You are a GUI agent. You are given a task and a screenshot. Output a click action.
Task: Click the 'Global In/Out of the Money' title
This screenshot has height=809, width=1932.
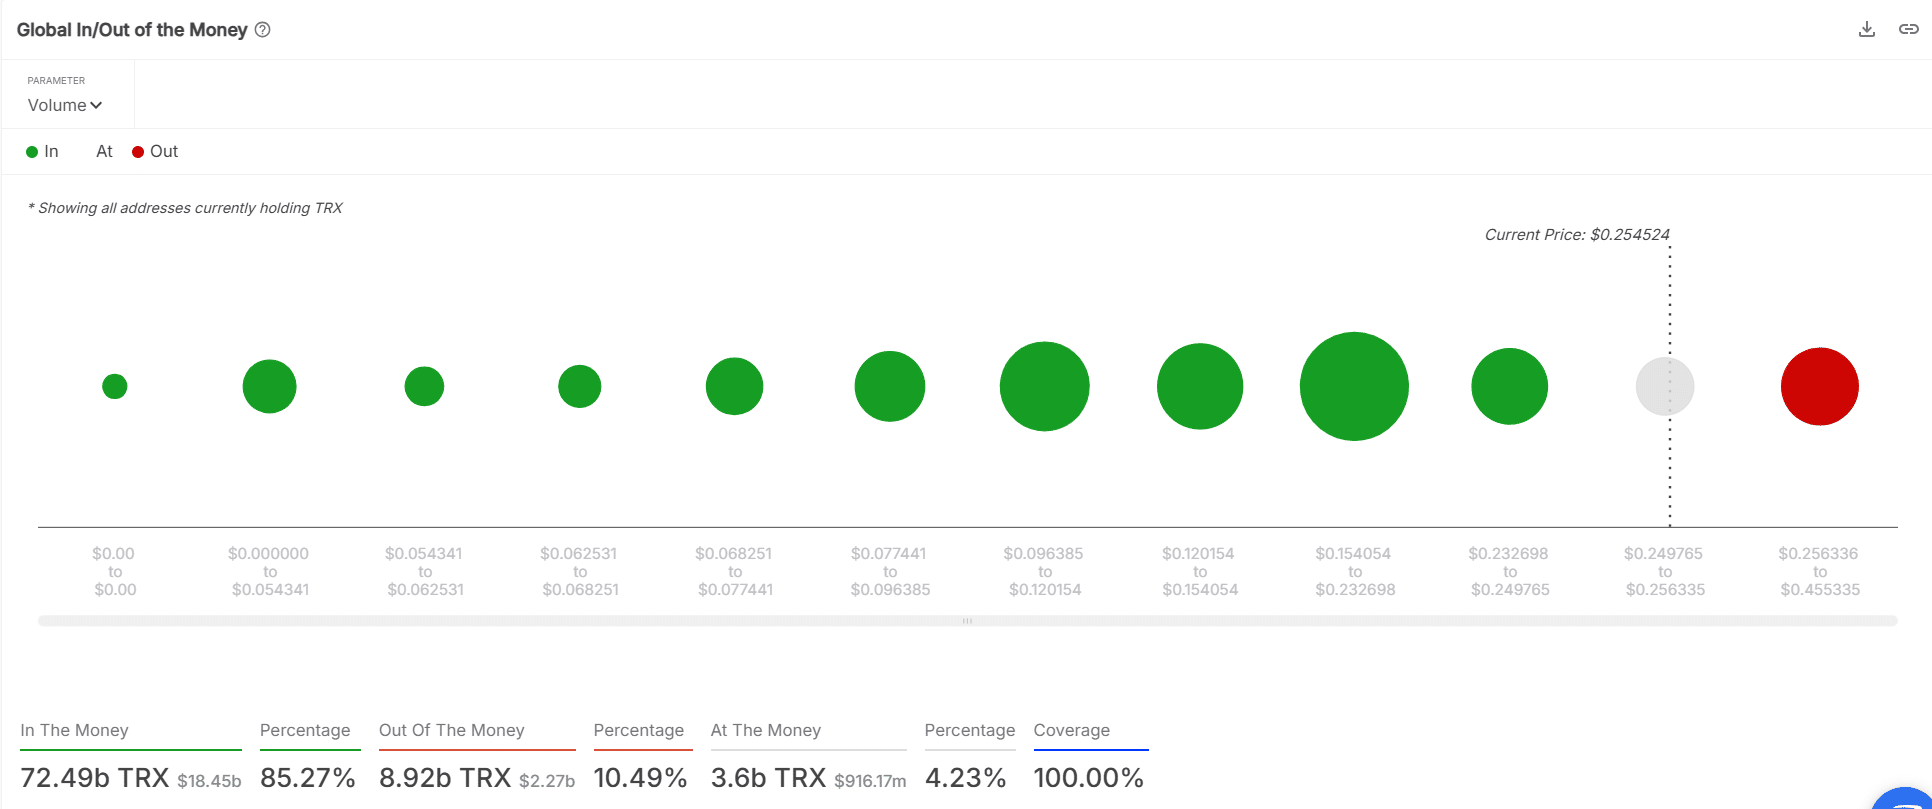tap(132, 30)
